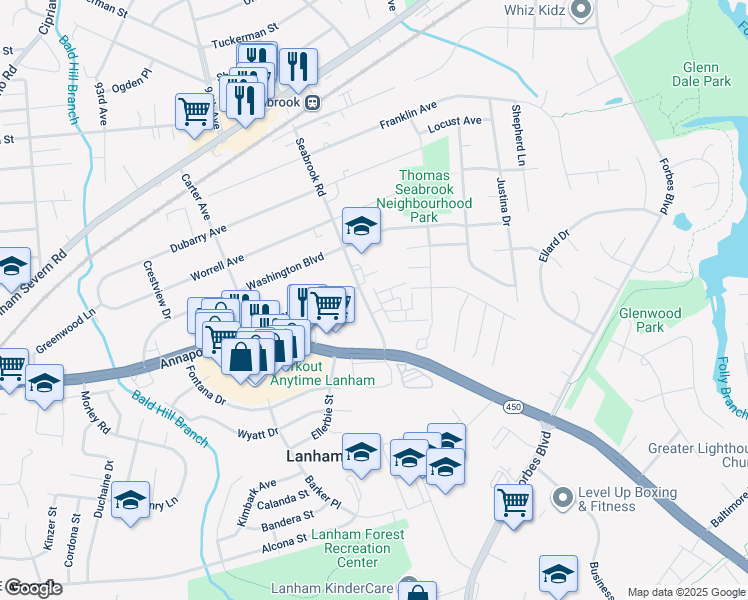Click the school marker on Washington Blvd
The image size is (748, 600).
coord(361,229)
